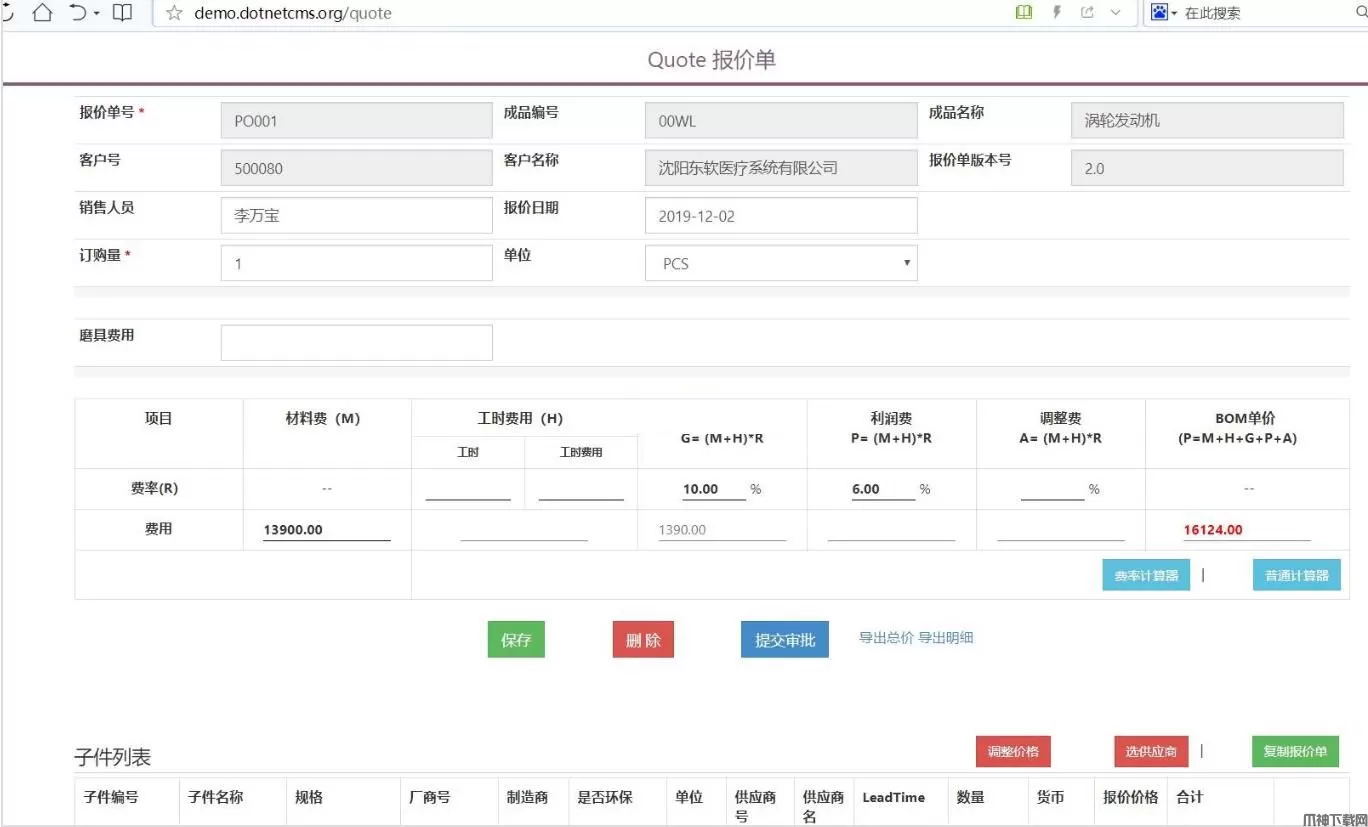Click the green 保存 button
The width and height of the screenshot is (1368, 827).
(516, 640)
